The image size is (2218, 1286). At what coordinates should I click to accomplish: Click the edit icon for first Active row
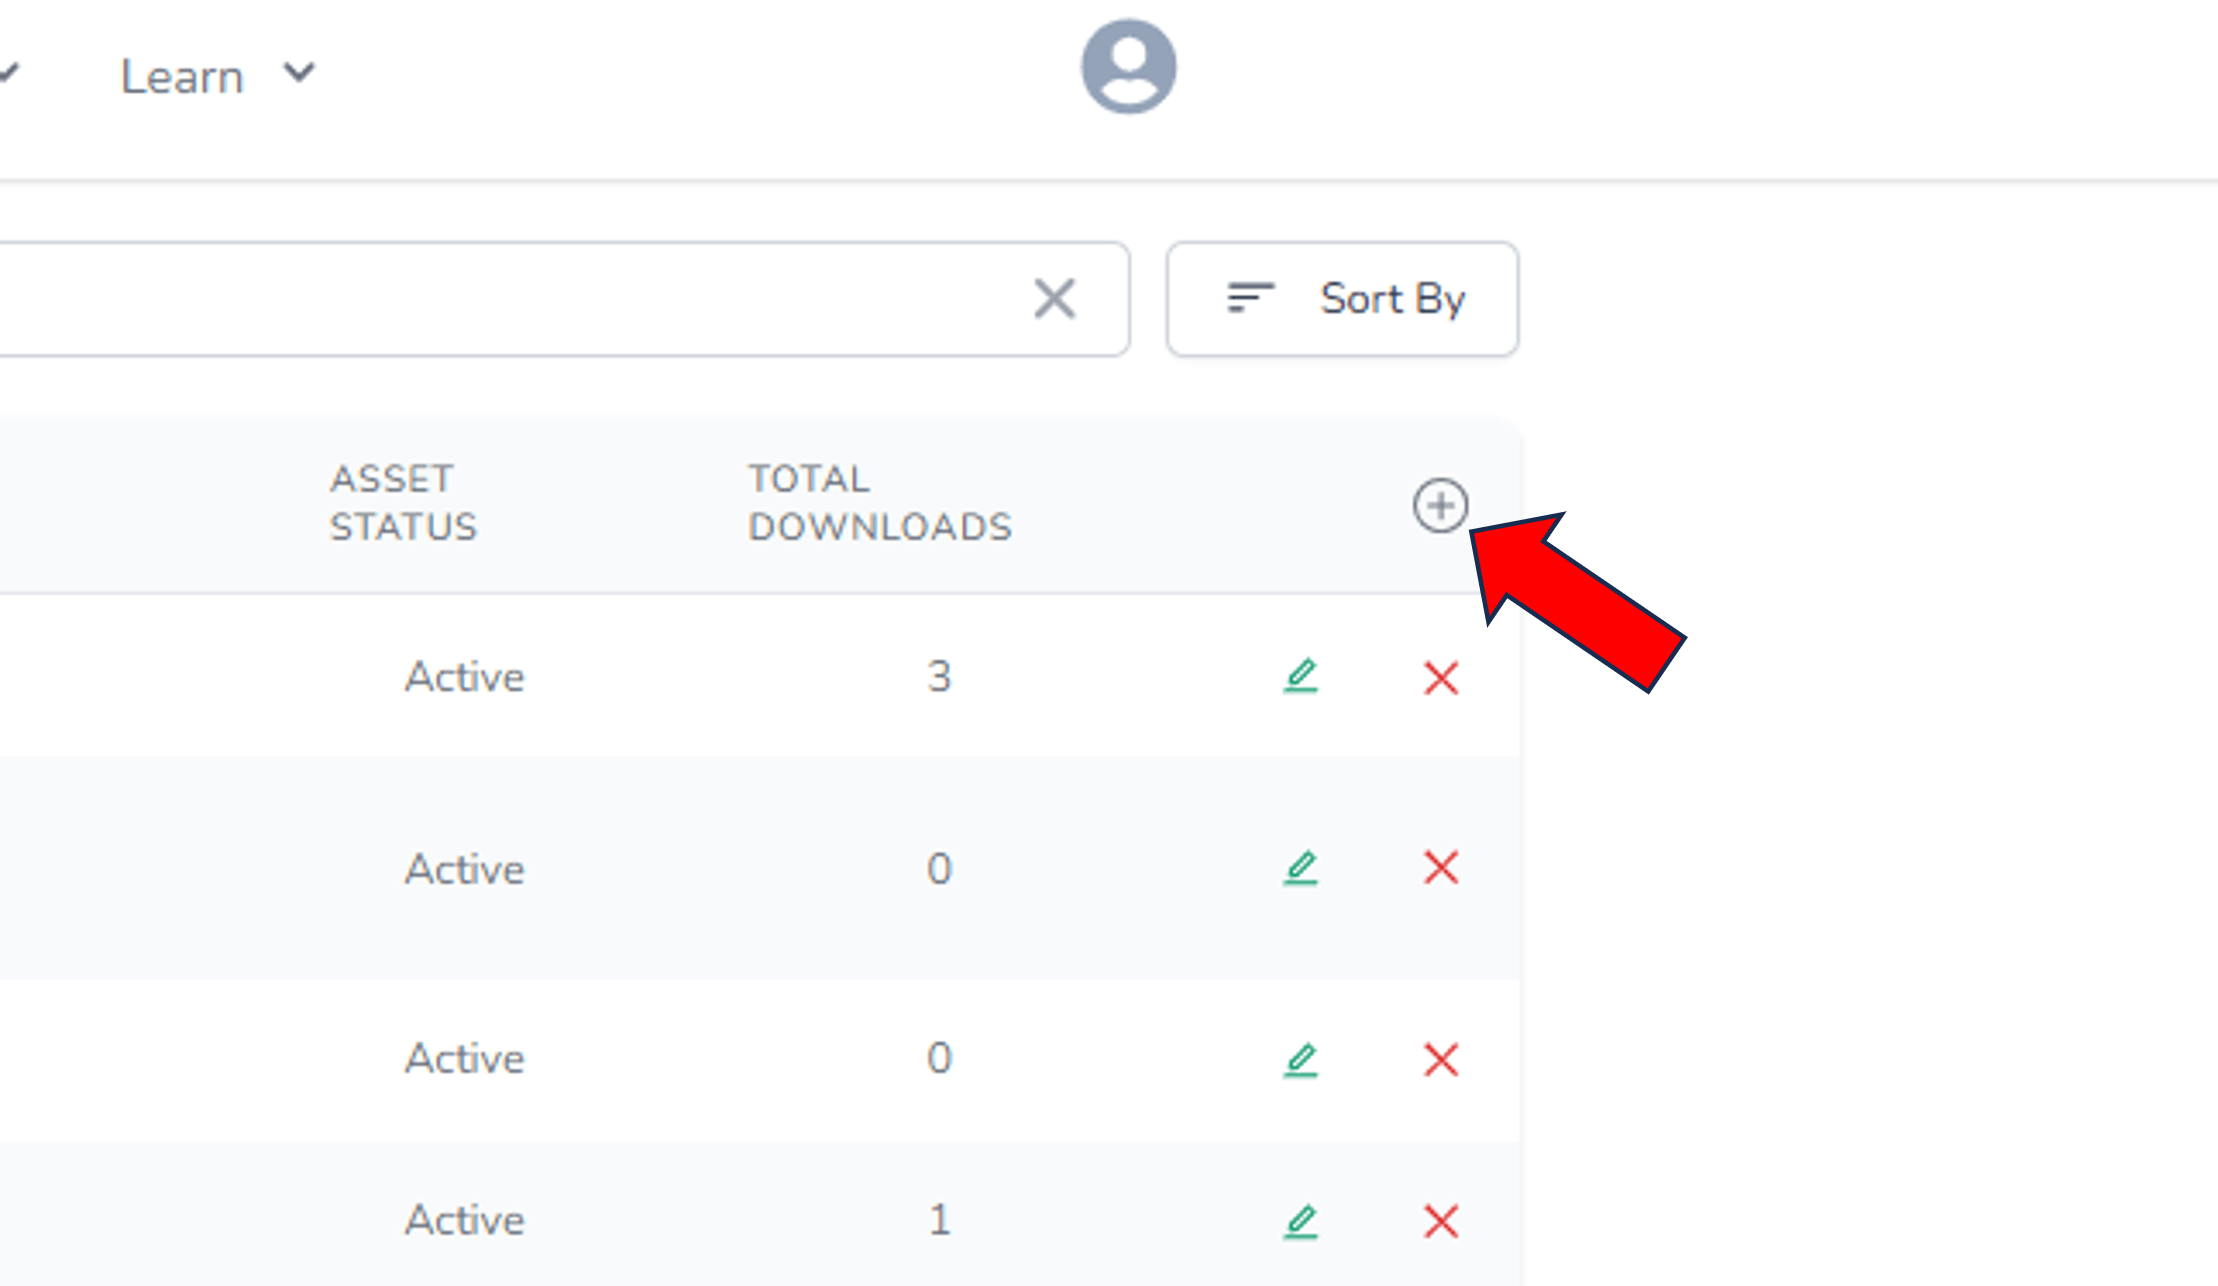[x=1301, y=677]
